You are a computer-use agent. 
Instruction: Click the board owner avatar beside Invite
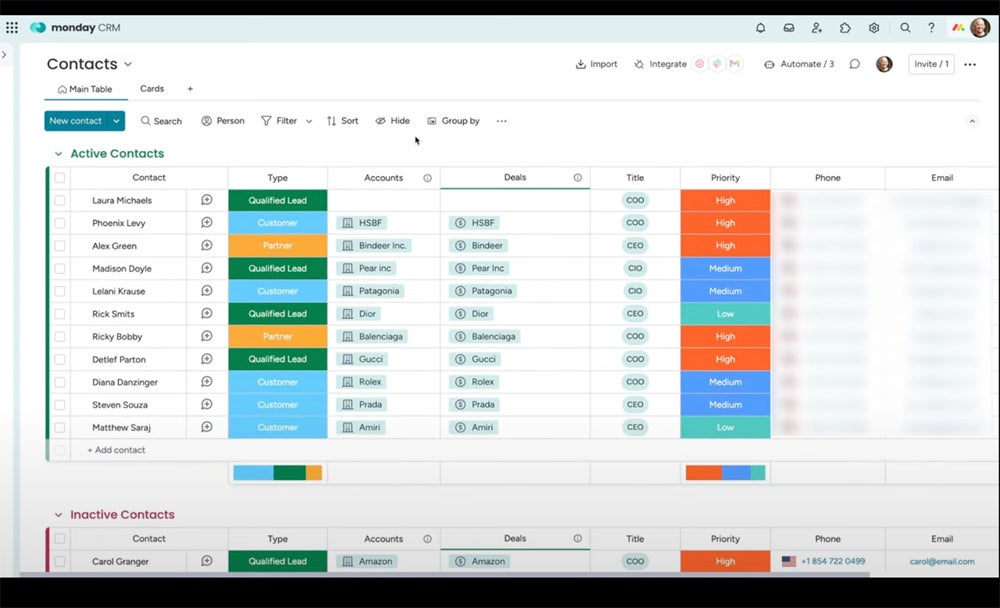[884, 64]
